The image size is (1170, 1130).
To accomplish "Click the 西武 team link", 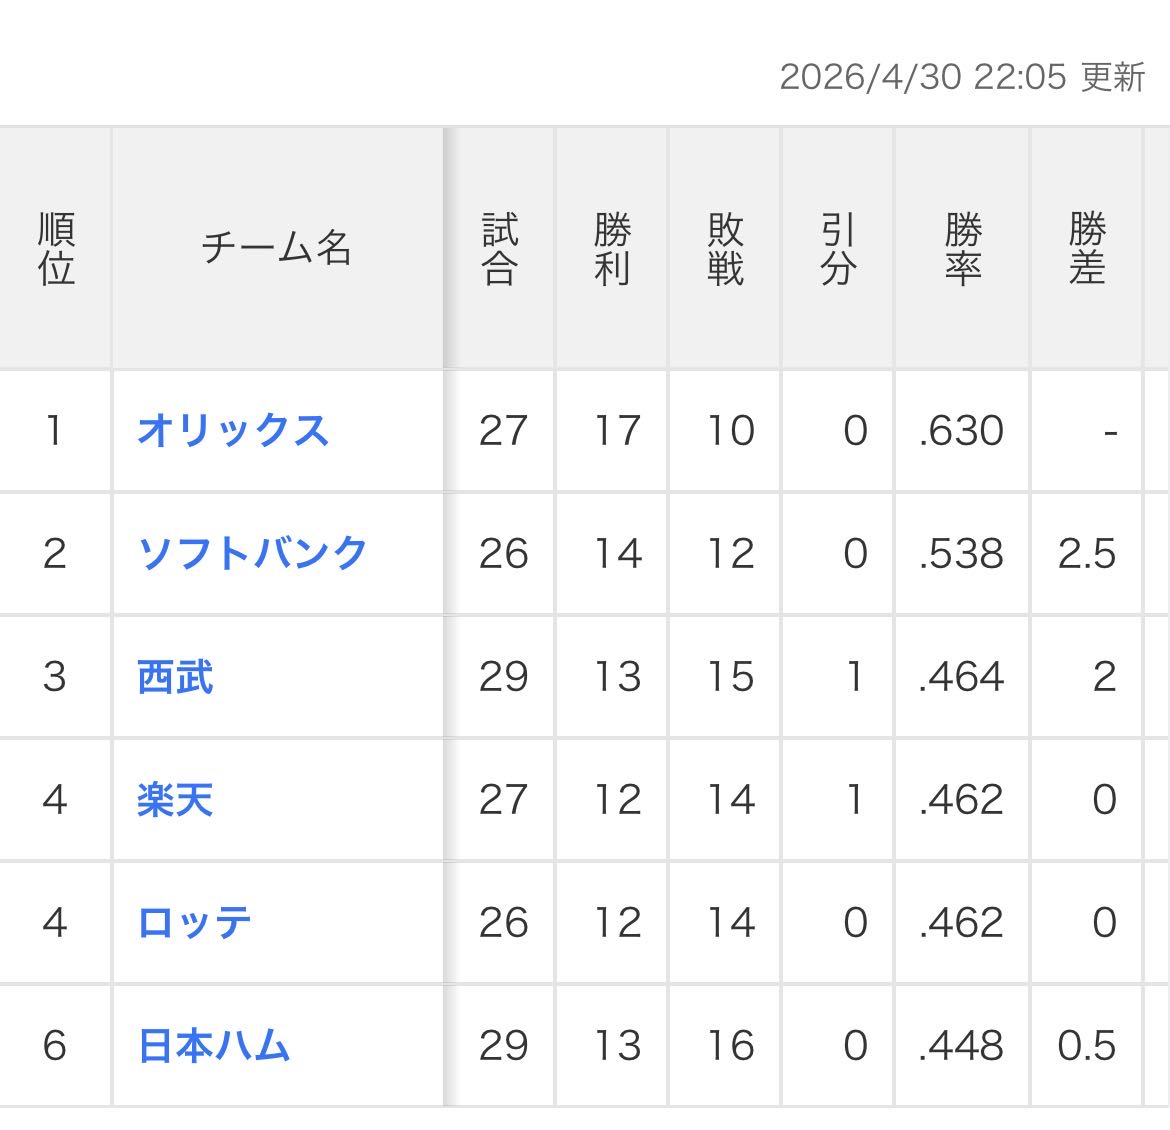I will click(x=175, y=677).
